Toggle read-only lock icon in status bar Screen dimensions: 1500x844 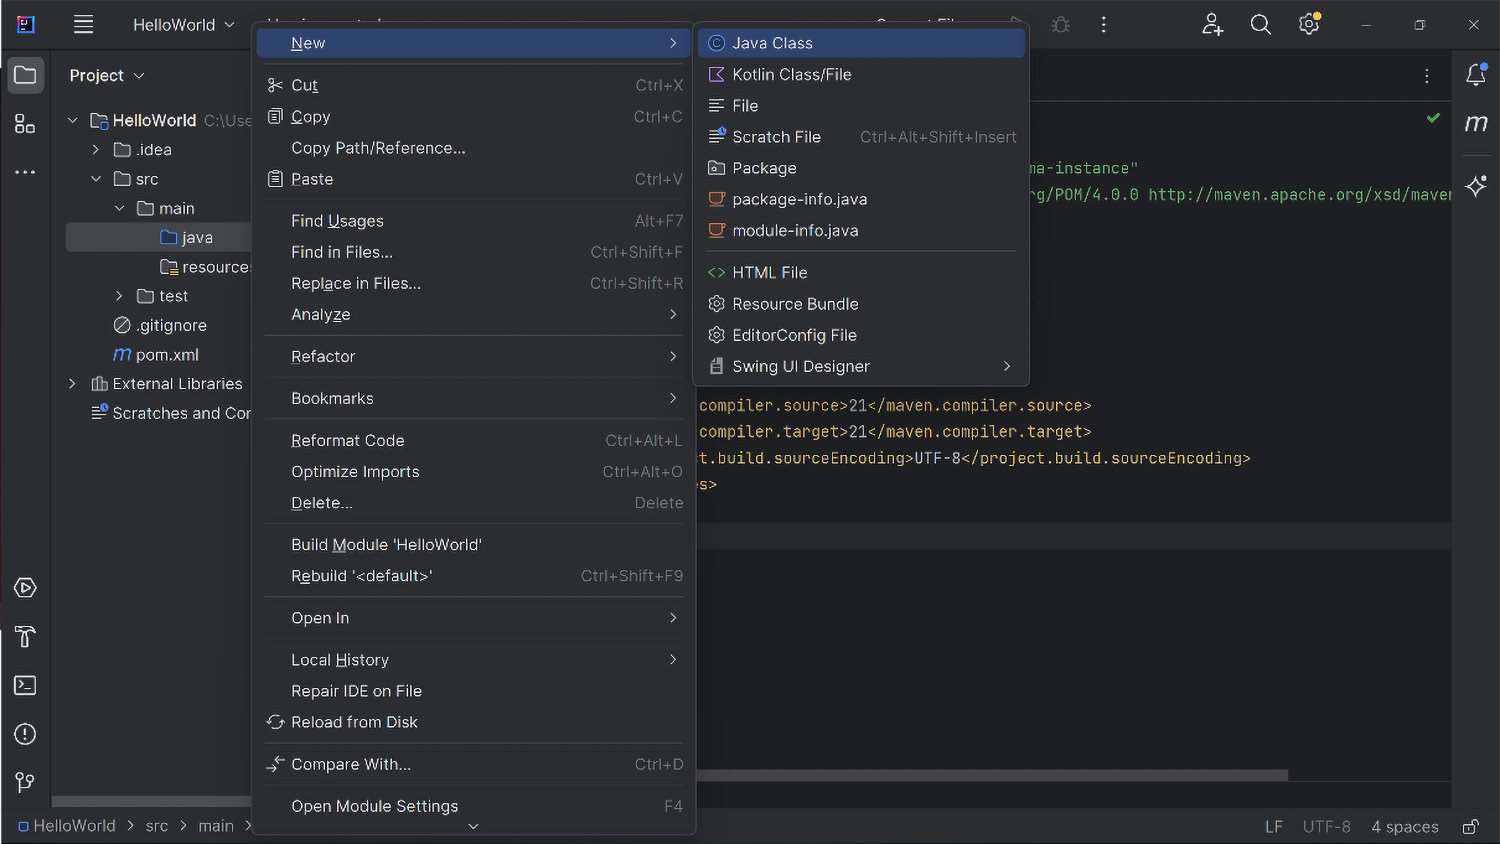tap(1471, 827)
